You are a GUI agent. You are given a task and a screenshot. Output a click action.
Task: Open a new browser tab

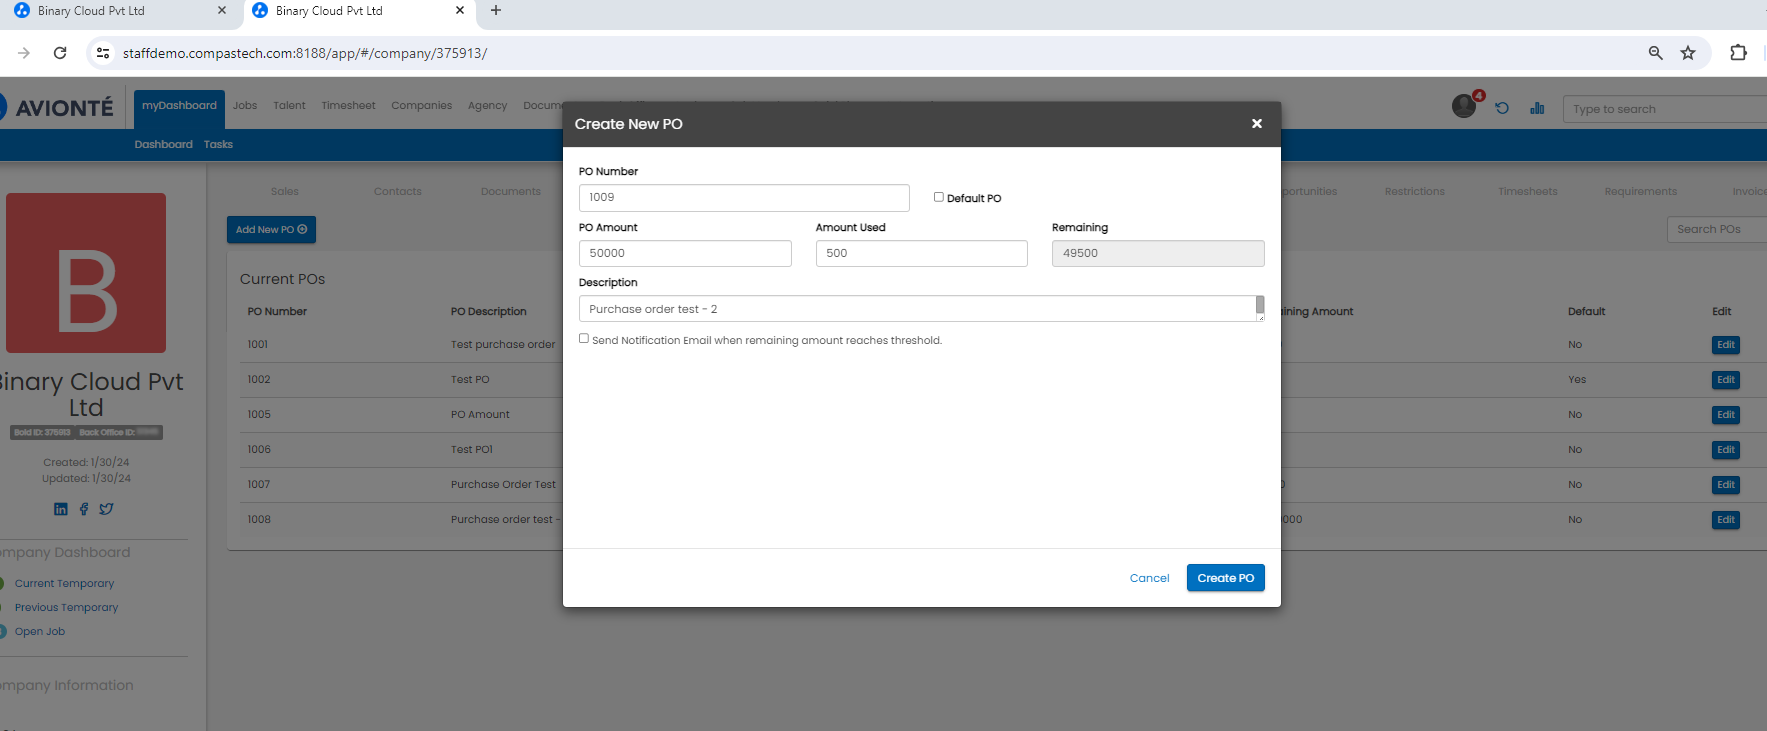(x=496, y=11)
